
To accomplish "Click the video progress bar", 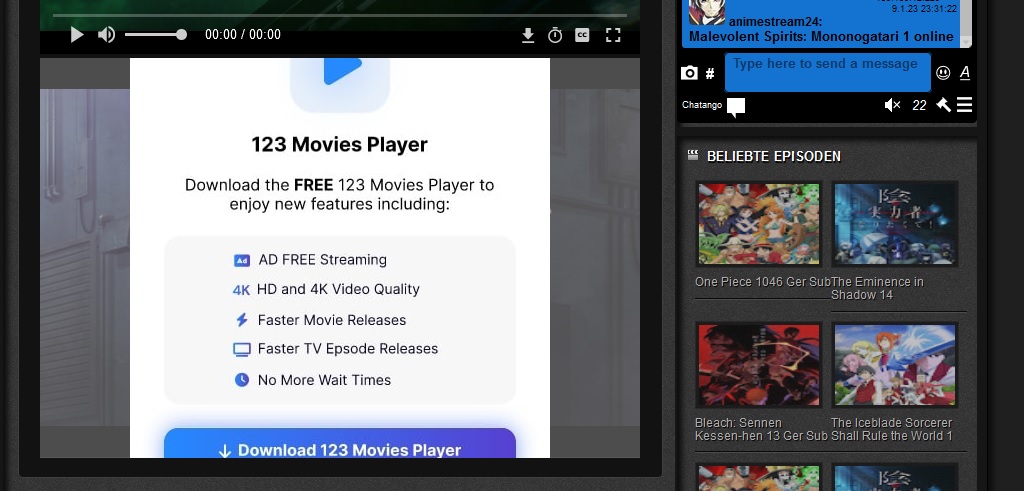I will 340,15.
